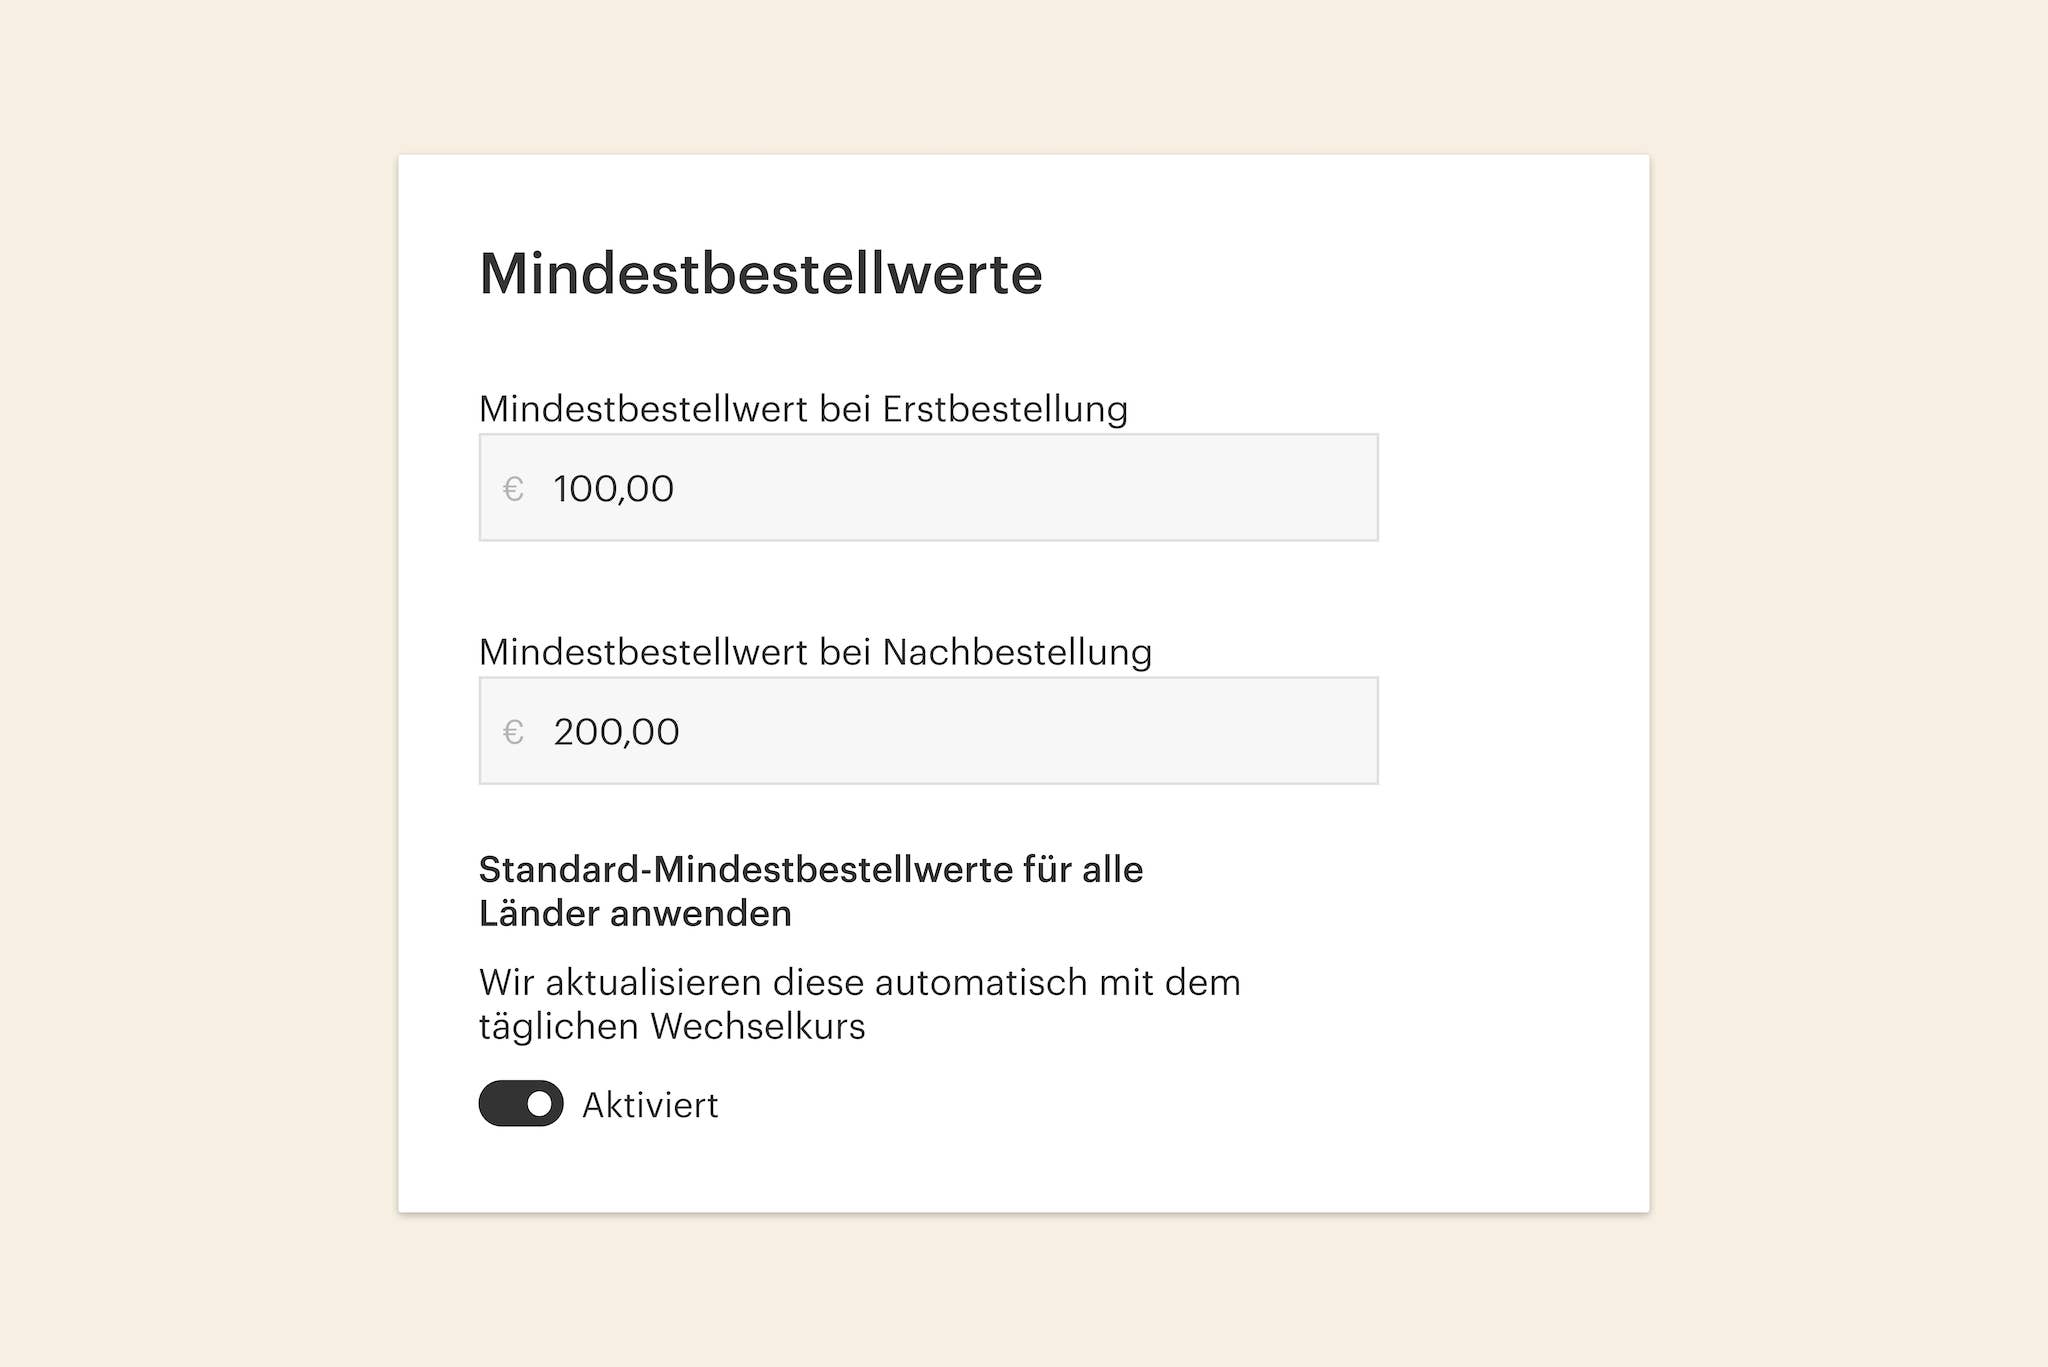Click the 200,00 value in the second field

(x=616, y=732)
